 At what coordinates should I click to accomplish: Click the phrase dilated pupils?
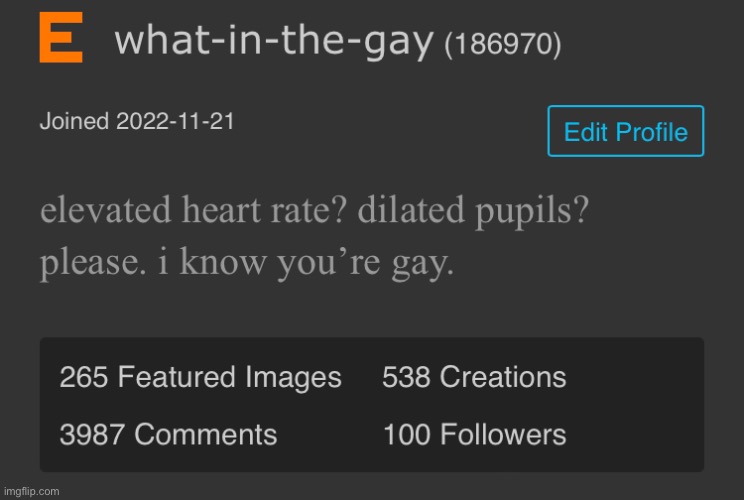(x=473, y=211)
